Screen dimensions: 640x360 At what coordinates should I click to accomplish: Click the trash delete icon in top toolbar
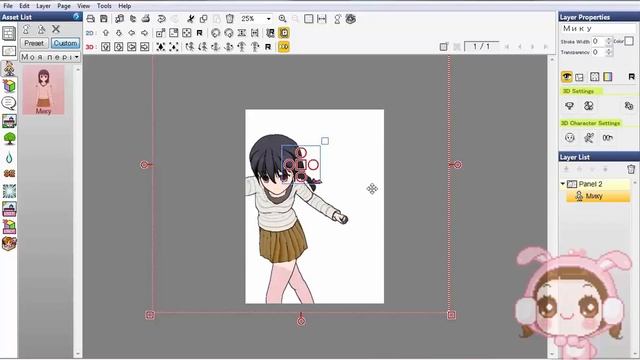pyautogui.click(x=230, y=19)
